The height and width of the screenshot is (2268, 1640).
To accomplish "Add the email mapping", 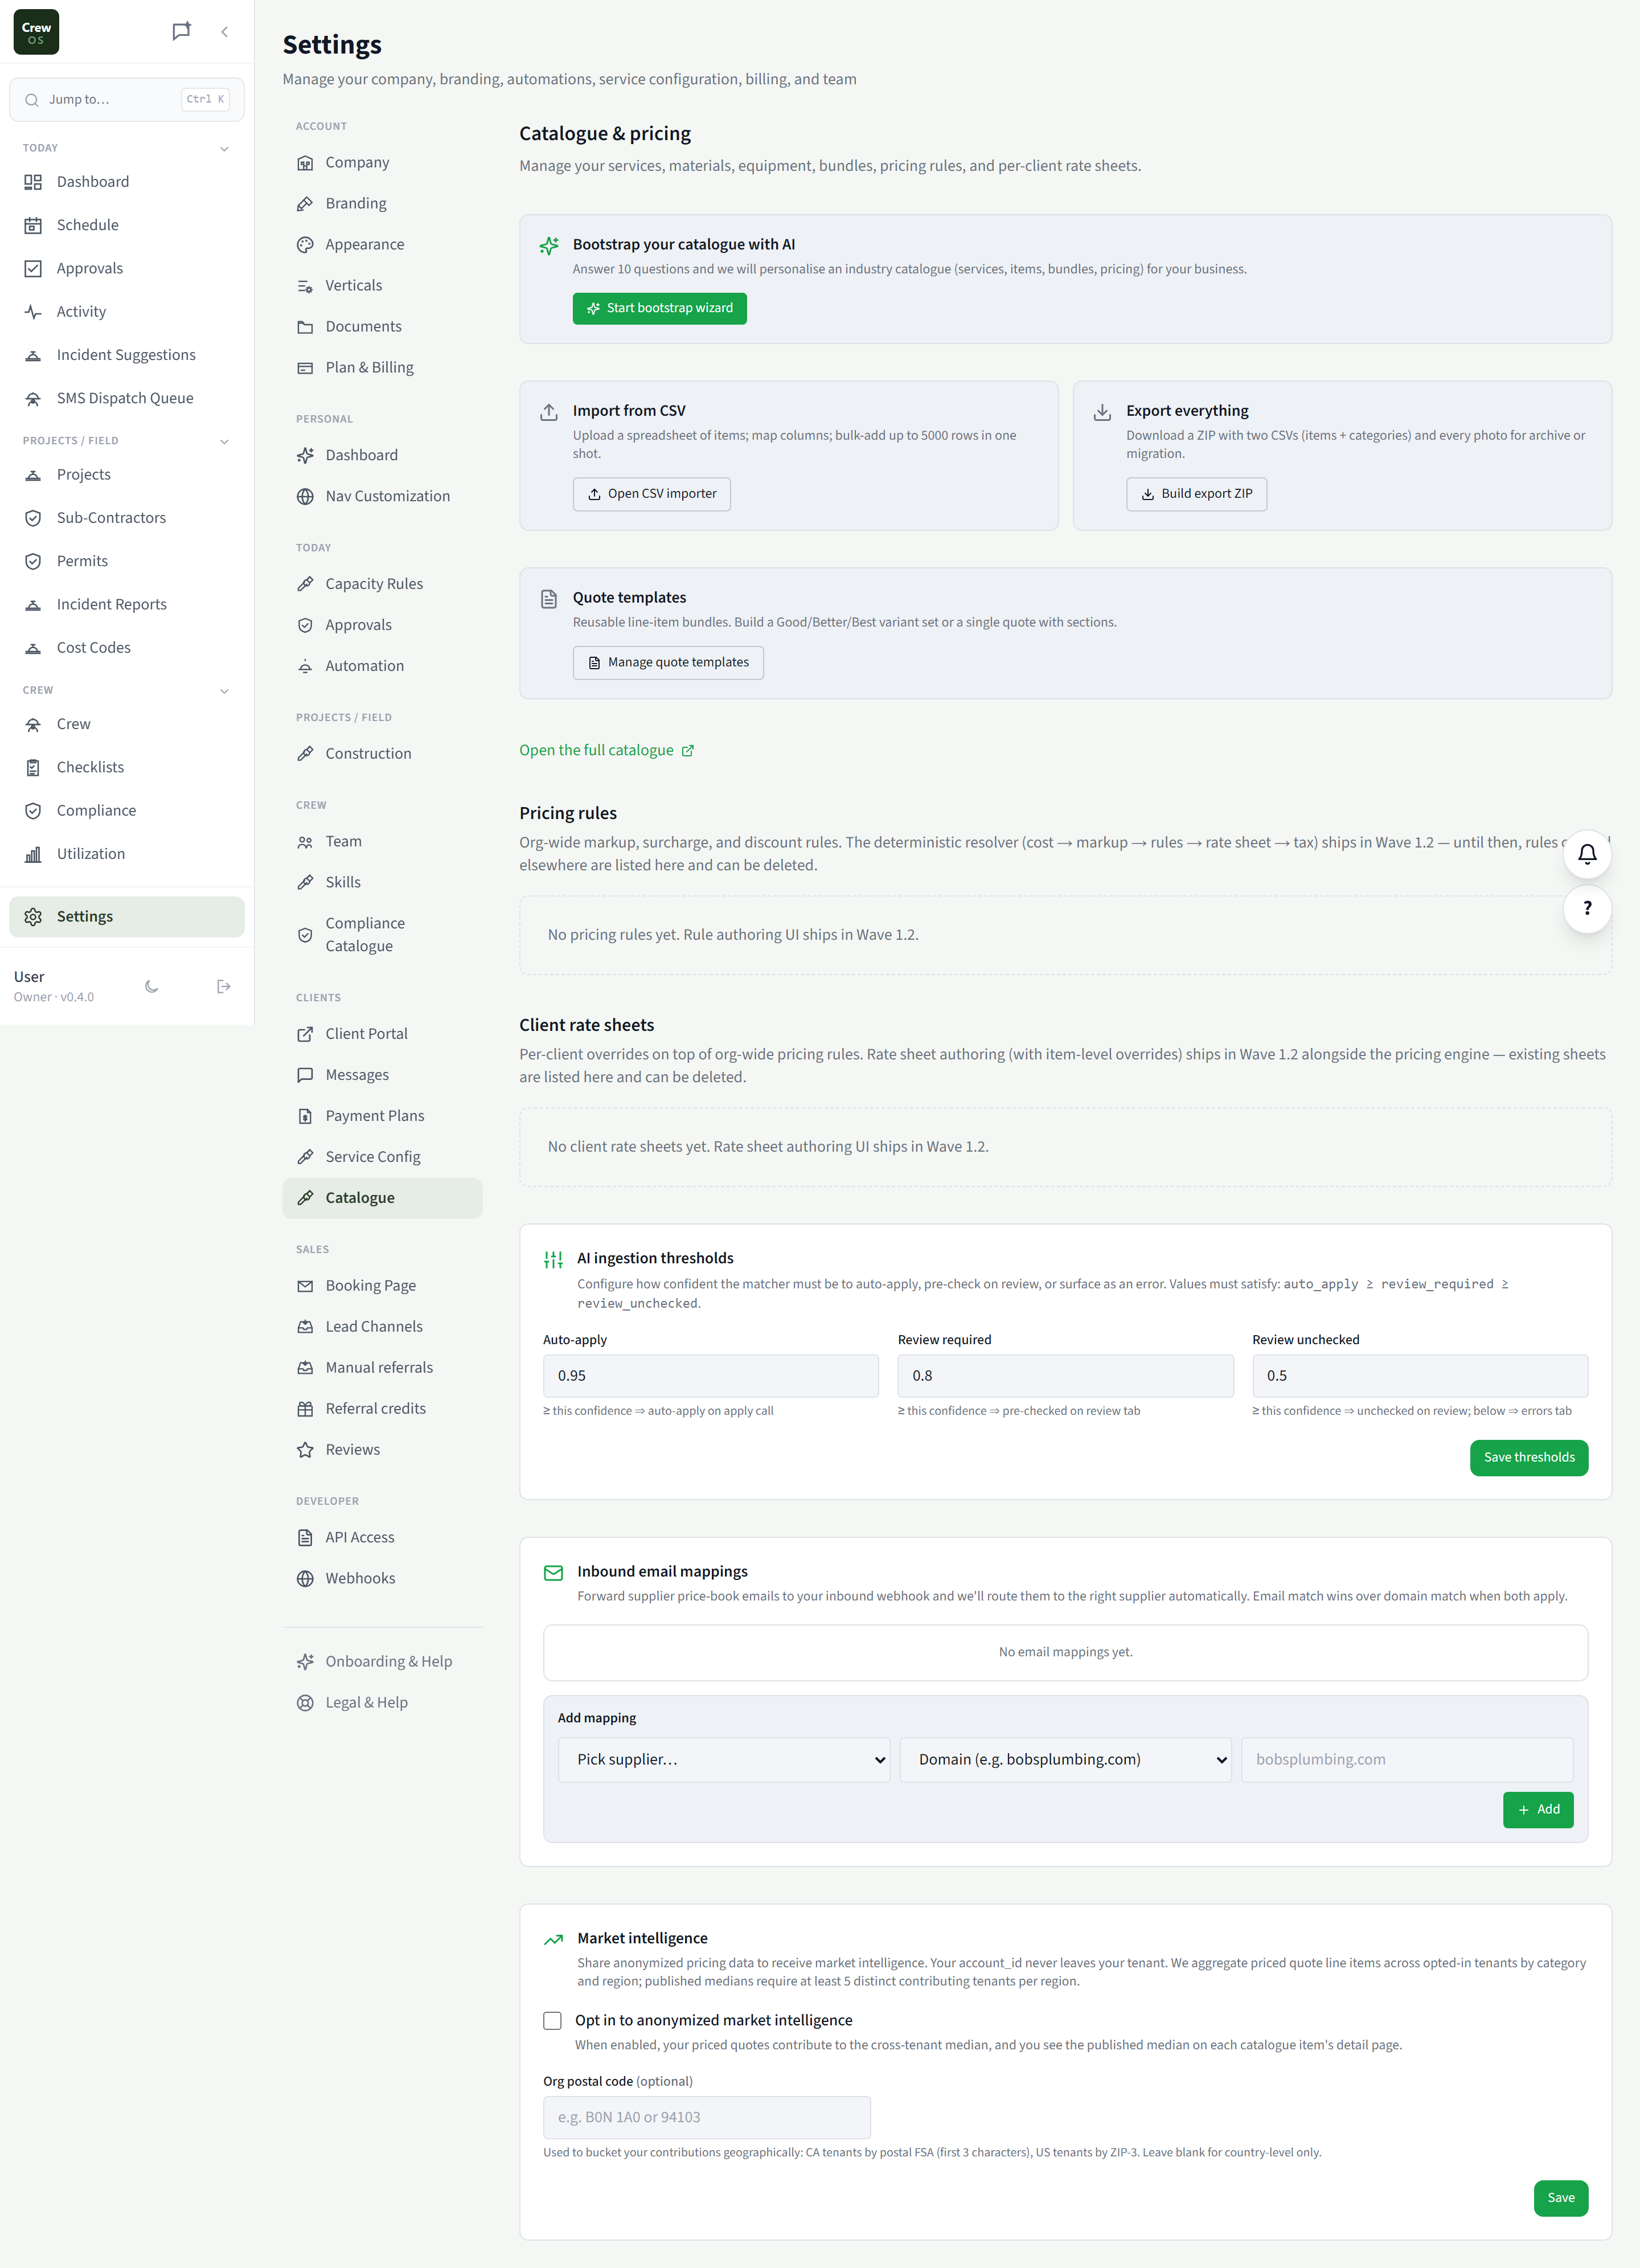I will click(1538, 1810).
